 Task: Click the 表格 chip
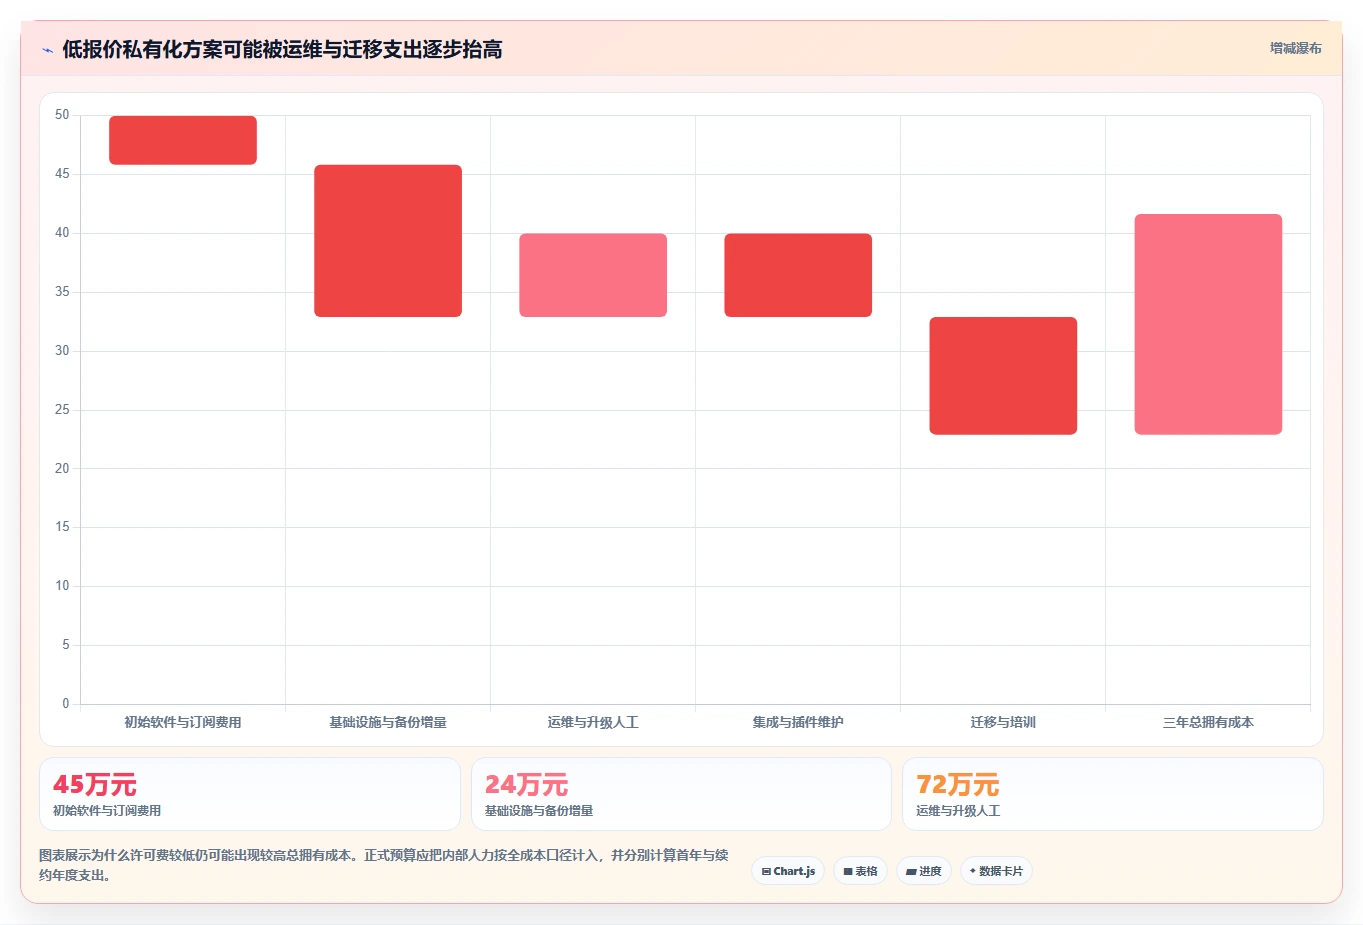coord(860,871)
